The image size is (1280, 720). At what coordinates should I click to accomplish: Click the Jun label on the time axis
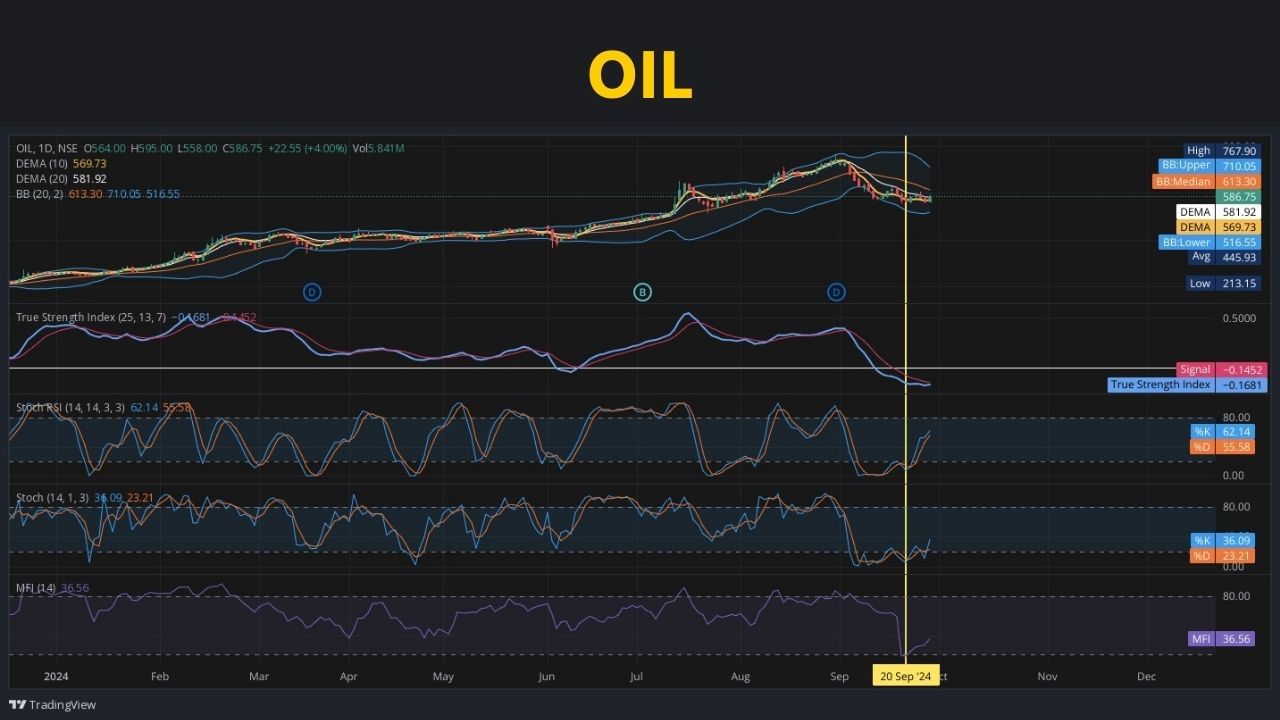pos(546,677)
